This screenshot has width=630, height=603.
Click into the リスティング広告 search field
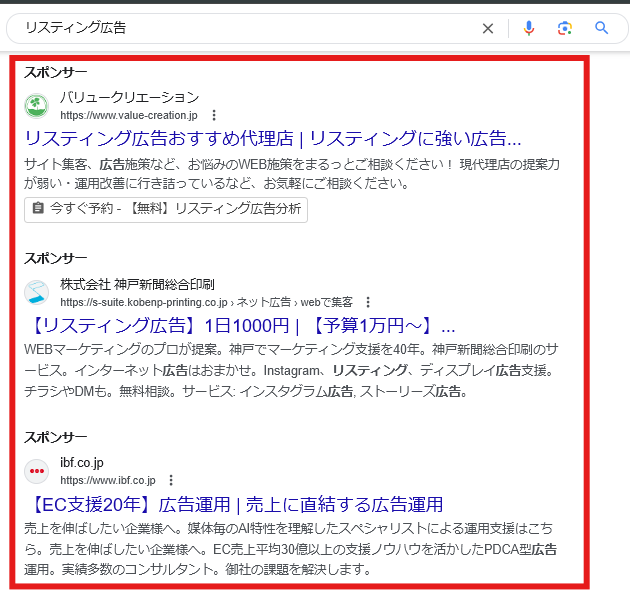[x=240, y=28]
